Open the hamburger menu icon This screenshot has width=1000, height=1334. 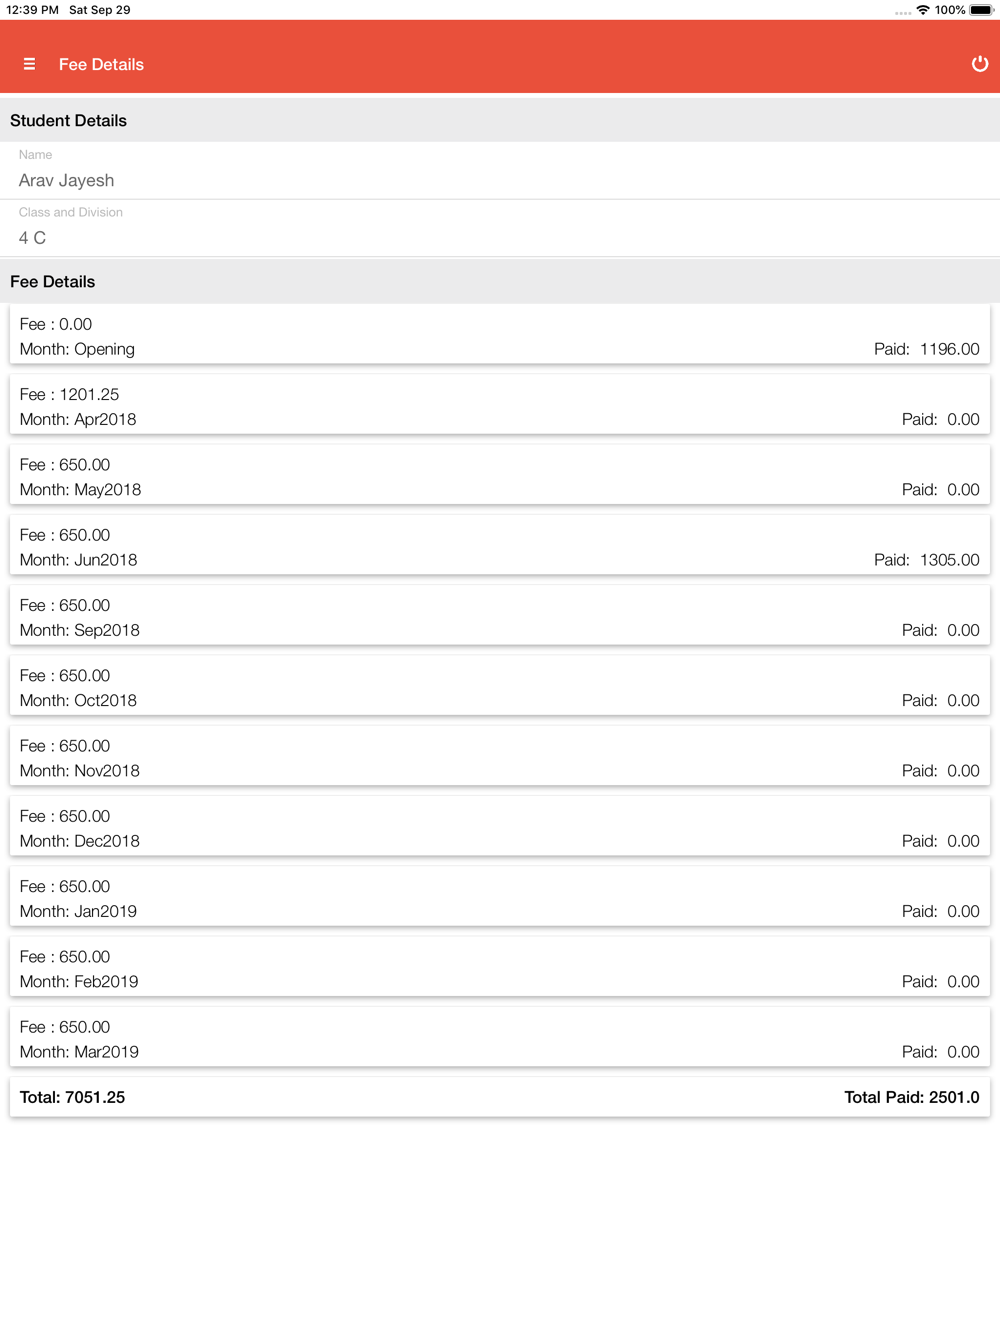pyautogui.click(x=29, y=64)
